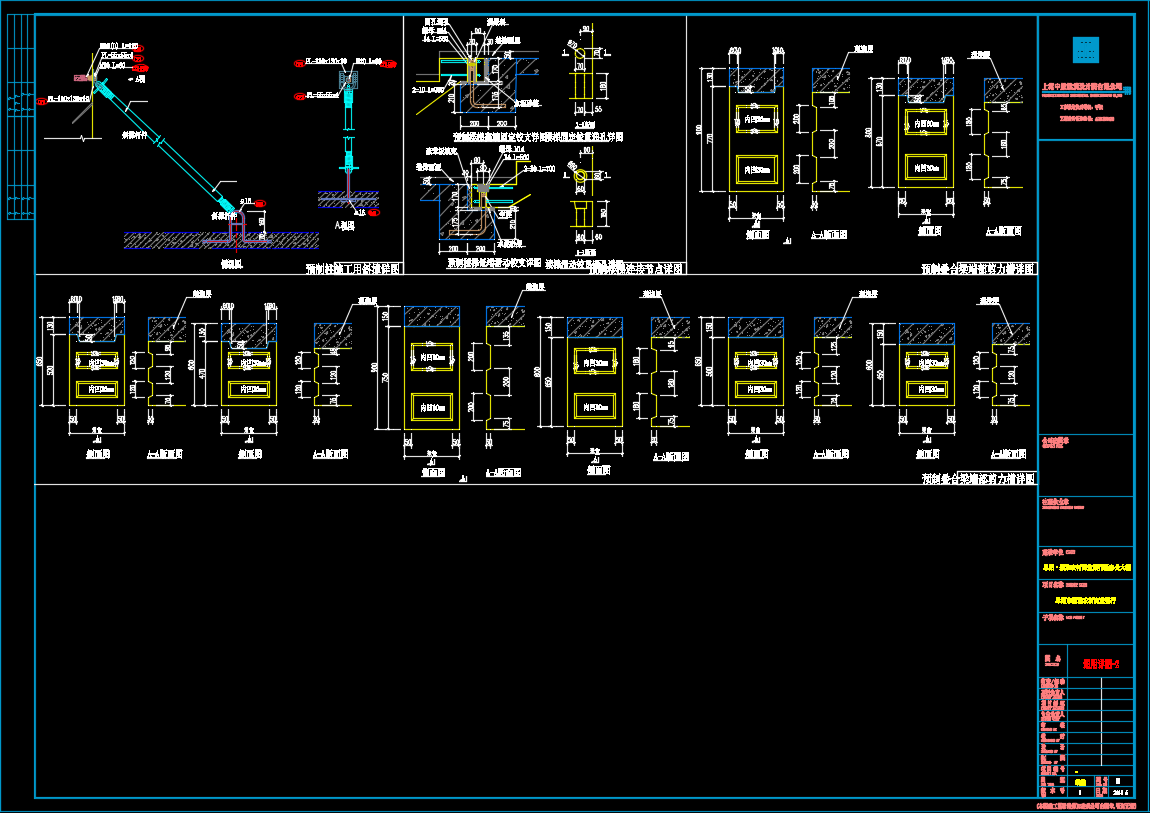This screenshot has height=813, width=1150.
Task: Click the red footnote line beneath the title block
Action: [1086, 806]
